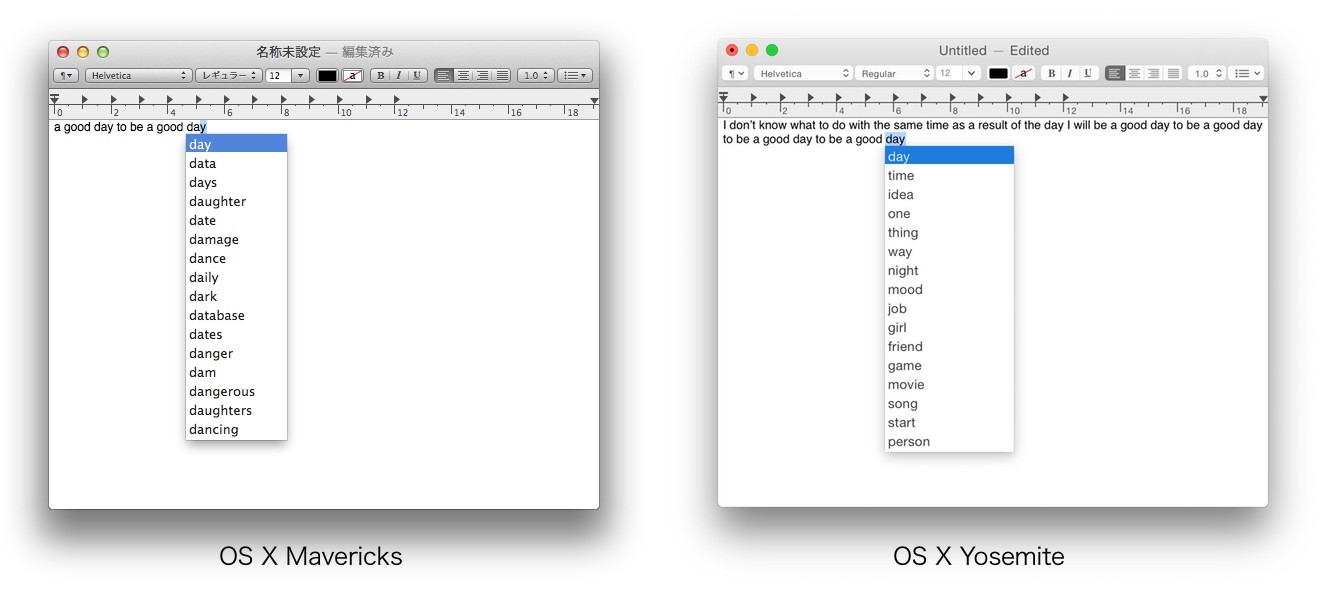This screenshot has width=1324, height=590.
Task: Open font size combo arrow in Yosemite window
Action: pos(970,74)
